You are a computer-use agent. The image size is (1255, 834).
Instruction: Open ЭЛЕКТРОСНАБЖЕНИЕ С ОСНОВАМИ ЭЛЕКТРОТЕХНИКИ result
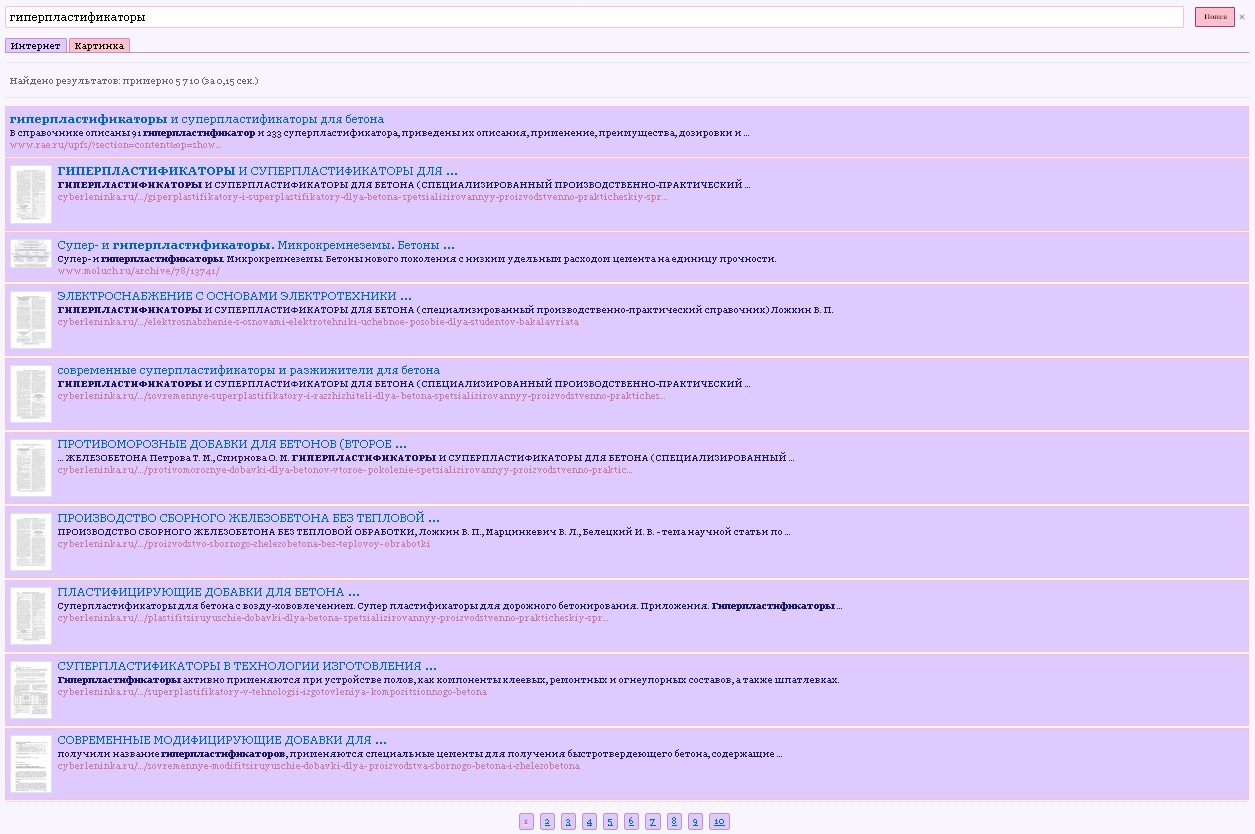coord(234,296)
